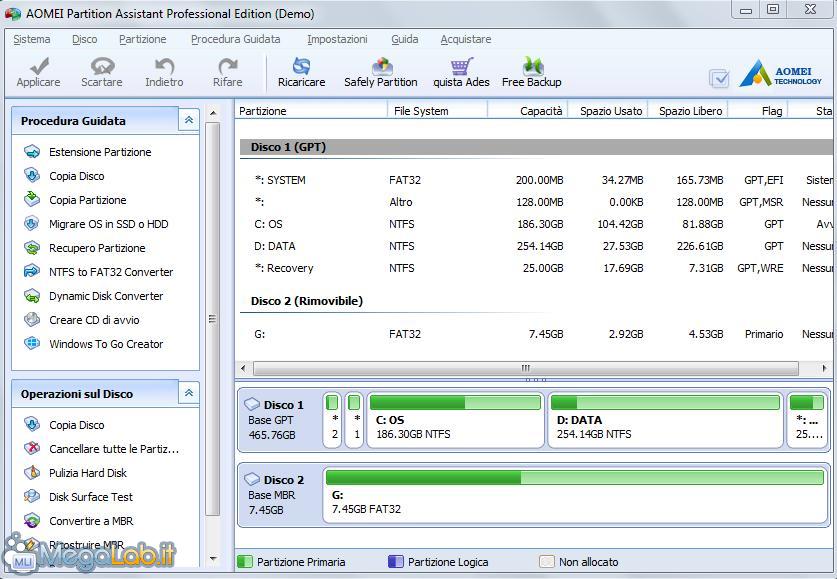Viewport: 837px width, 579px height.
Task: Open the Partizione menu
Action: tap(143, 39)
